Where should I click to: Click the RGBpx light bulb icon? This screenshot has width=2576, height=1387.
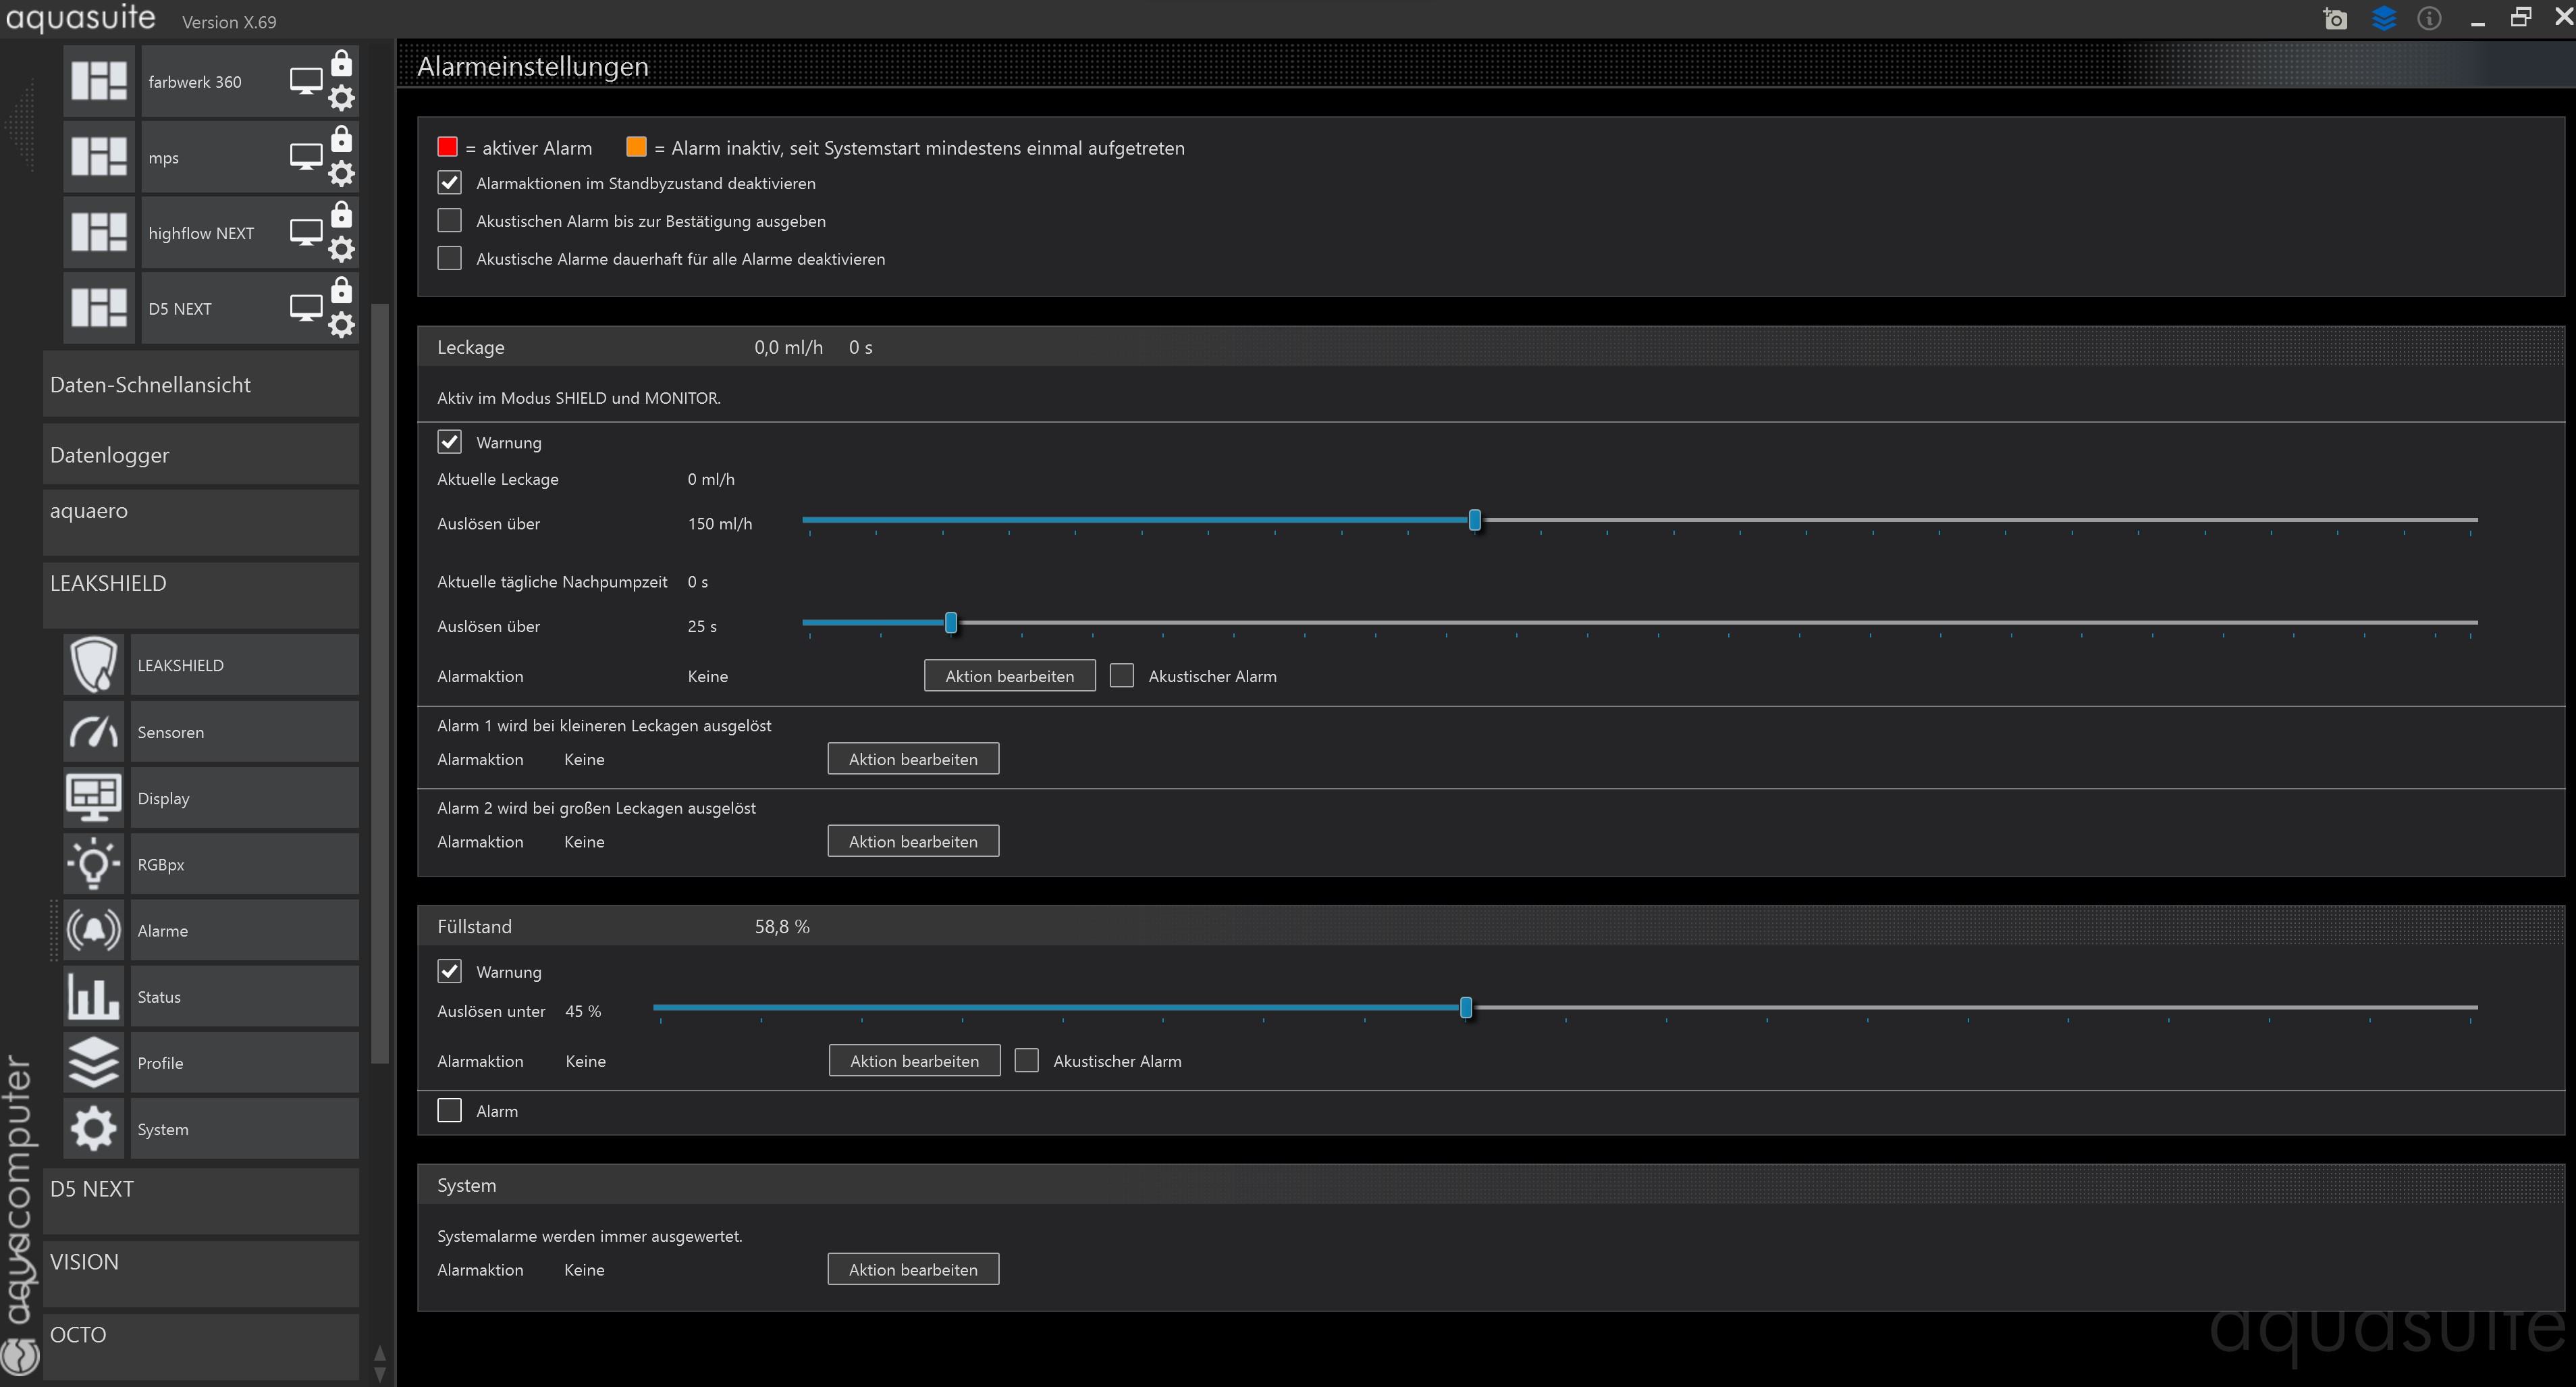(94, 864)
